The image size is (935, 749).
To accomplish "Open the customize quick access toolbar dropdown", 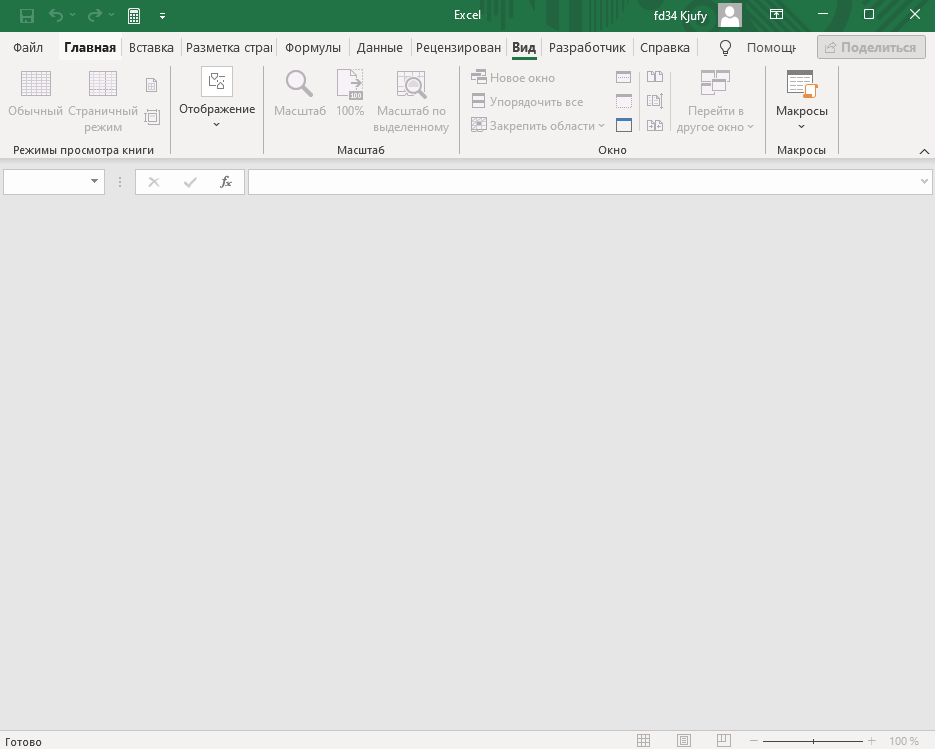I will pos(163,16).
